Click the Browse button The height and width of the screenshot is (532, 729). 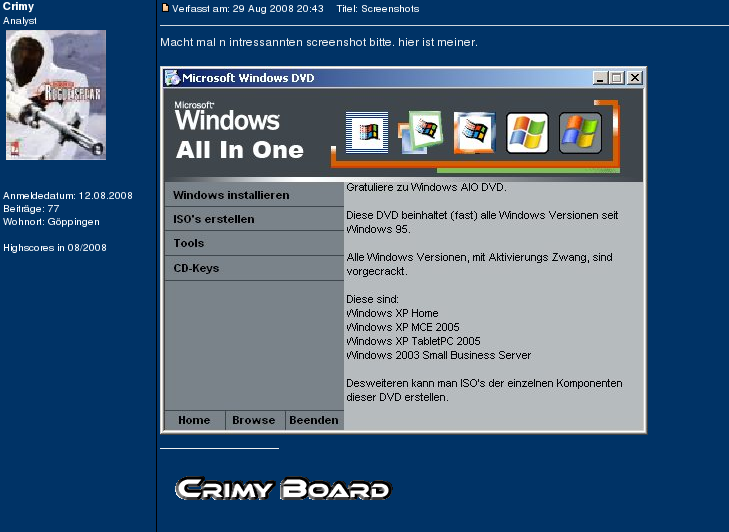pyautogui.click(x=255, y=420)
